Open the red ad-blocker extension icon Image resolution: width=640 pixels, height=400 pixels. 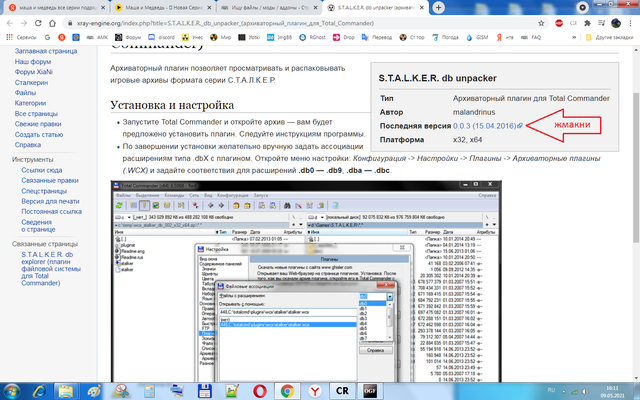click(559, 23)
